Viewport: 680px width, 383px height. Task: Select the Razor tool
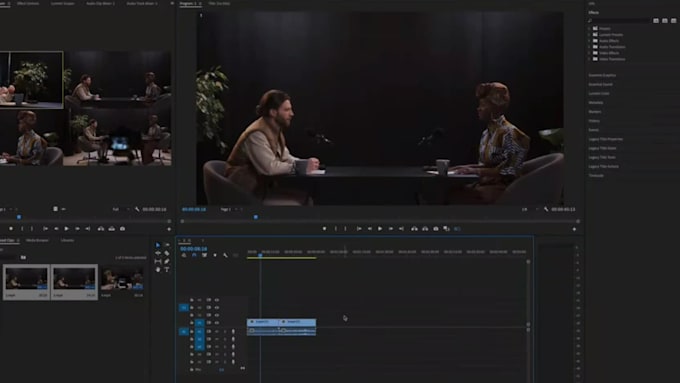167,253
